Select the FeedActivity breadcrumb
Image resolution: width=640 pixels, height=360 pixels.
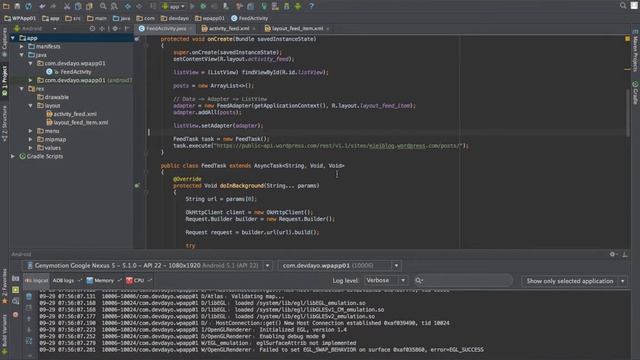[x=249, y=18]
